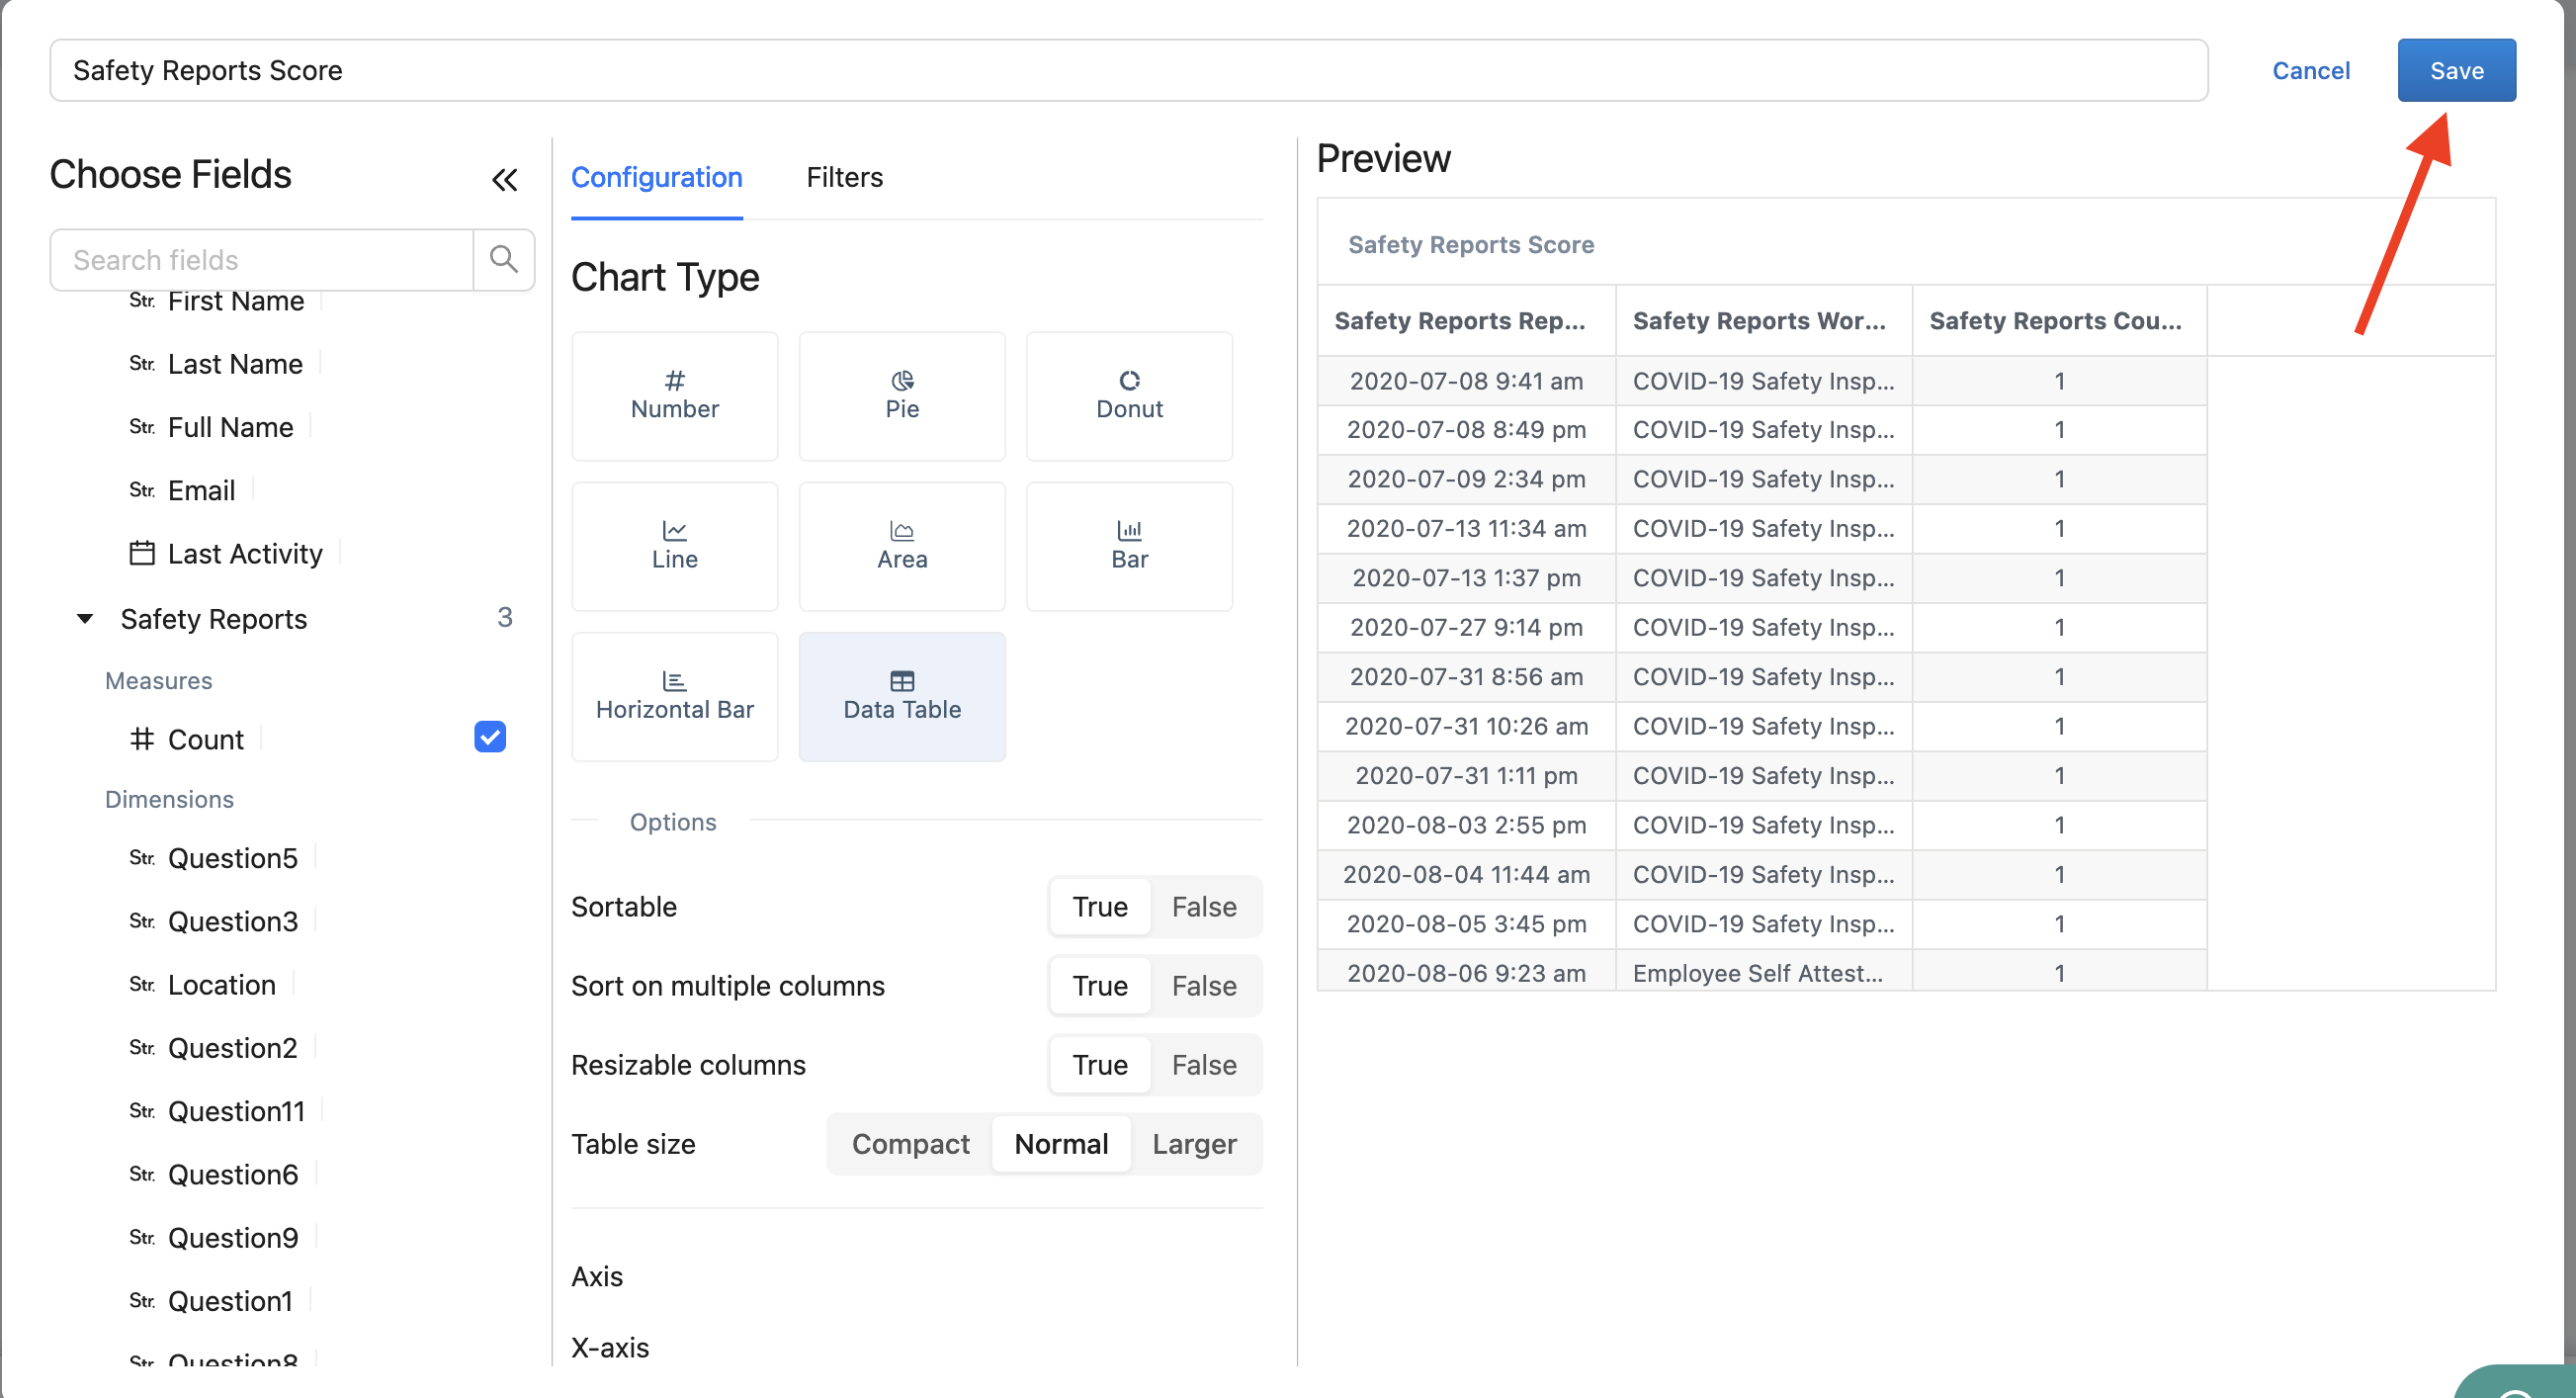
Task: Select the Question9 dimension
Action: coord(232,1237)
